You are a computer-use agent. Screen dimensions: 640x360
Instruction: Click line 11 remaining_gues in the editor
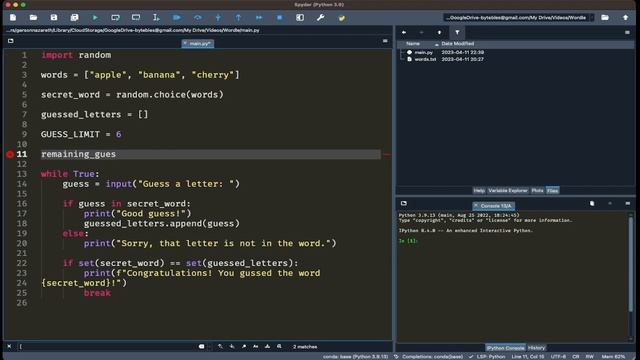click(x=78, y=154)
